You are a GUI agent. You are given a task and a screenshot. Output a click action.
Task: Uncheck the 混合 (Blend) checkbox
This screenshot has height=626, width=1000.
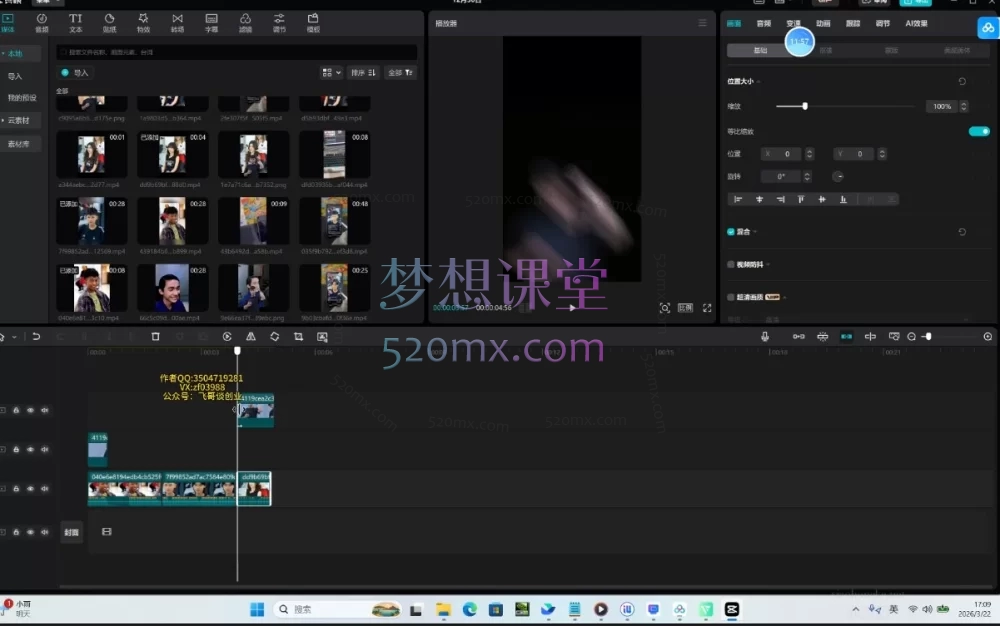click(x=731, y=231)
